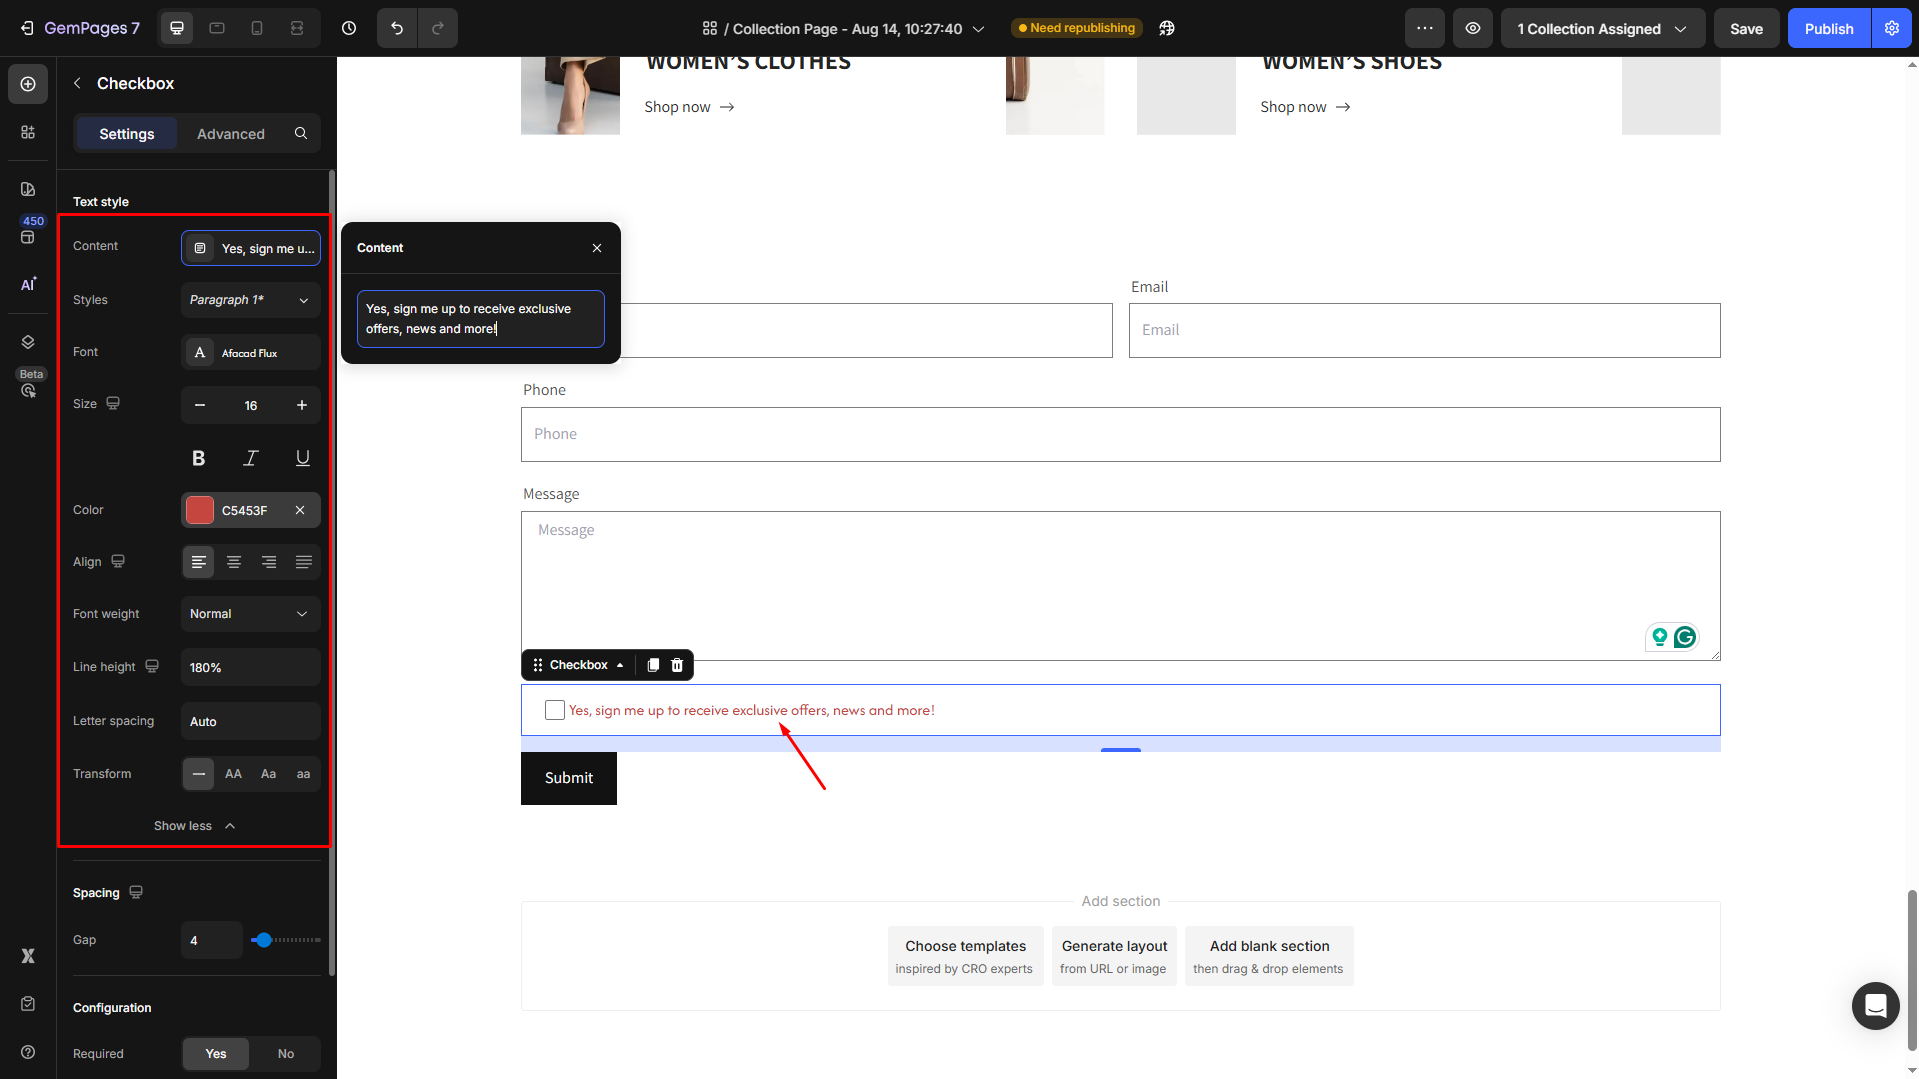Set Required to No

coord(285,1054)
